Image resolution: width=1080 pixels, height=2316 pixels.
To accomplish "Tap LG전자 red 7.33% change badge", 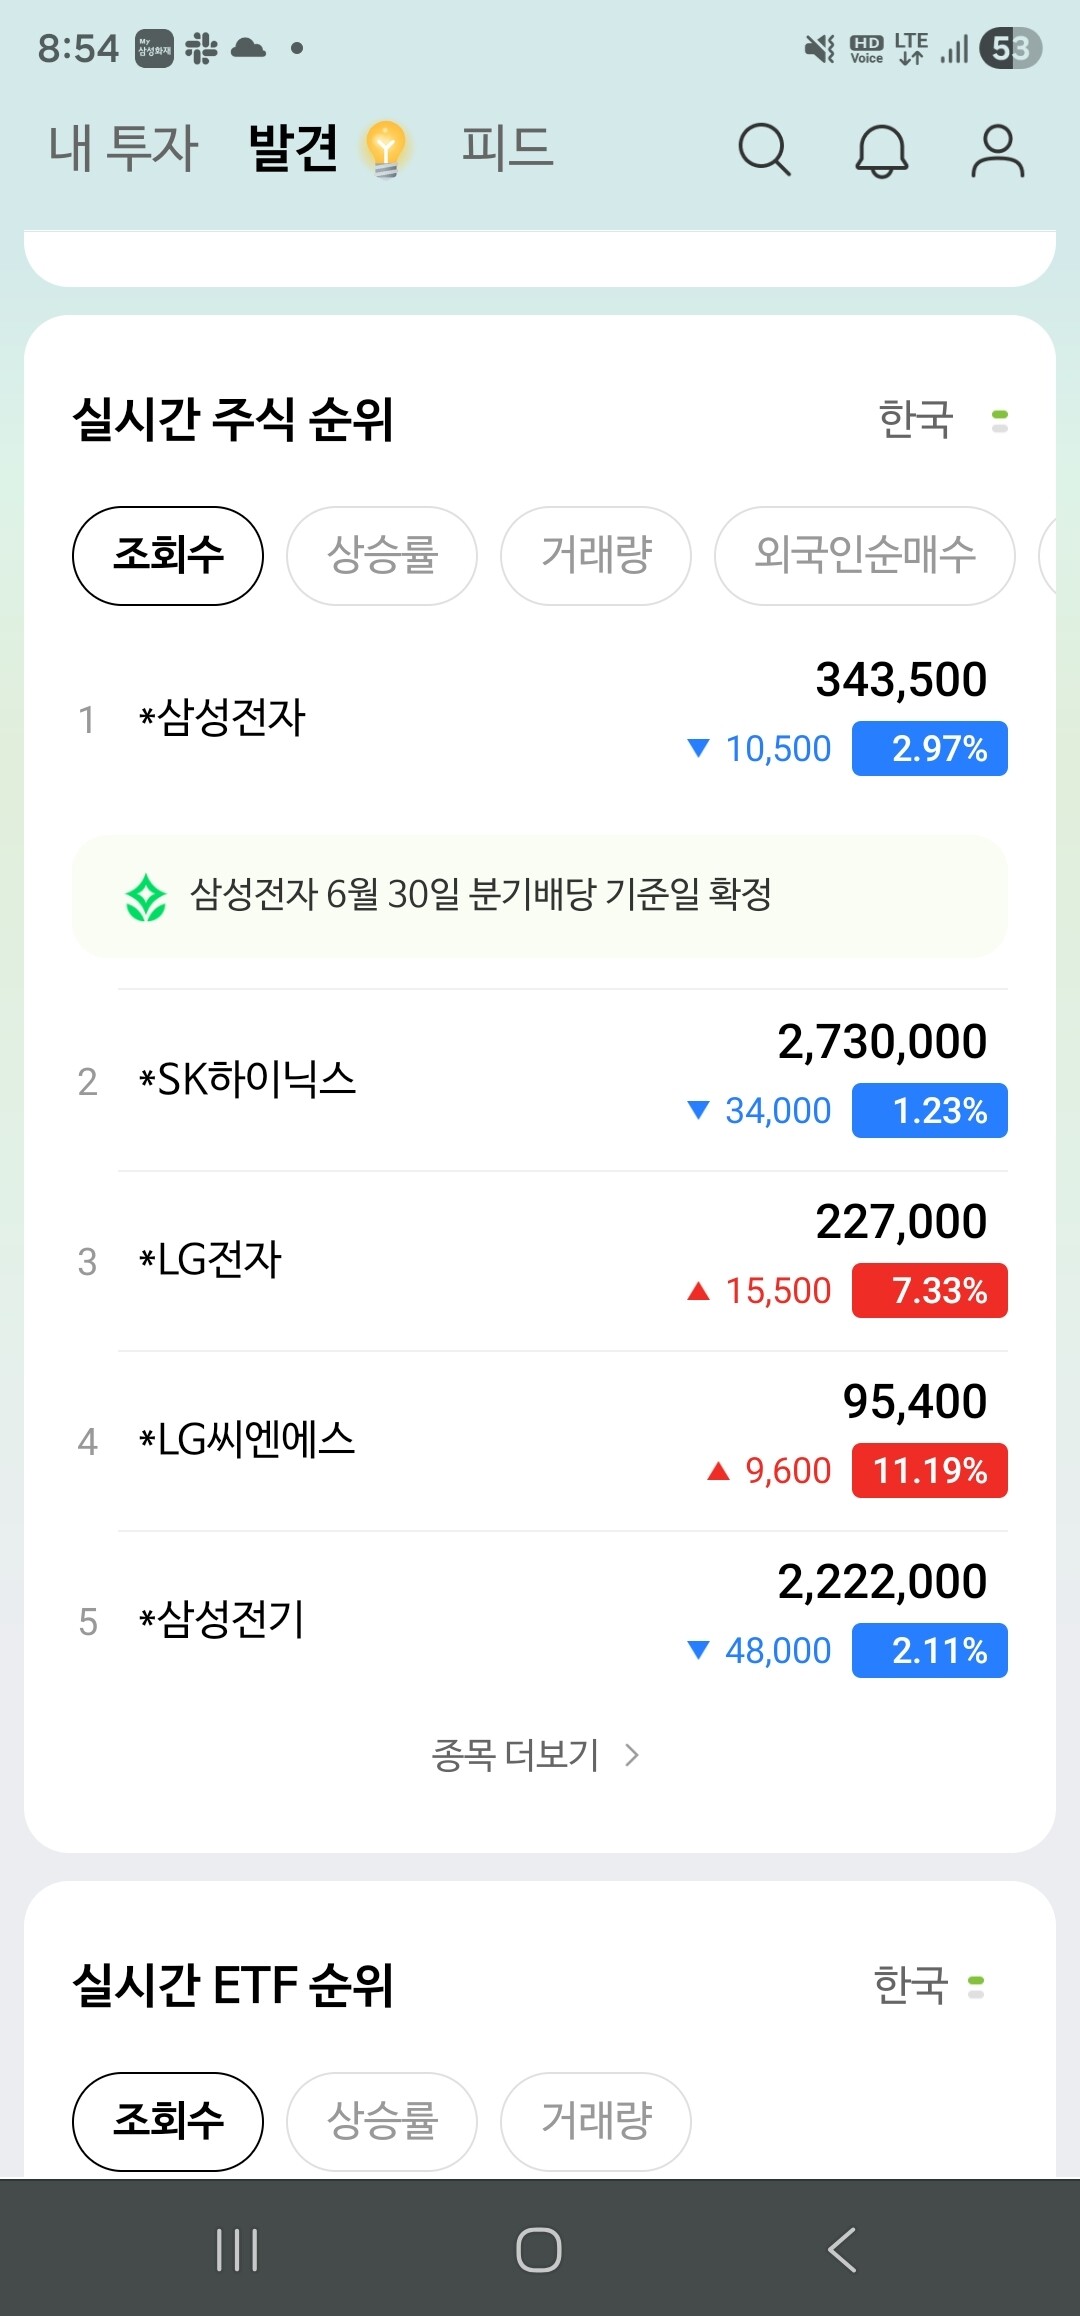I will pyautogui.click(x=930, y=1291).
